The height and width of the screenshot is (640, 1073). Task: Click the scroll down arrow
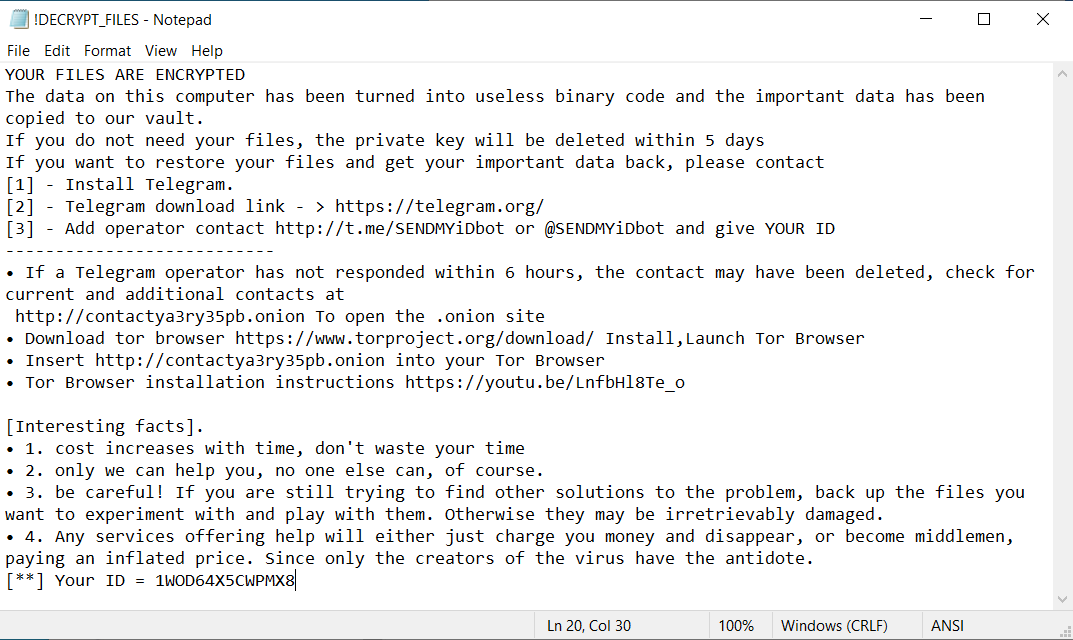[x=1063, y=599]
